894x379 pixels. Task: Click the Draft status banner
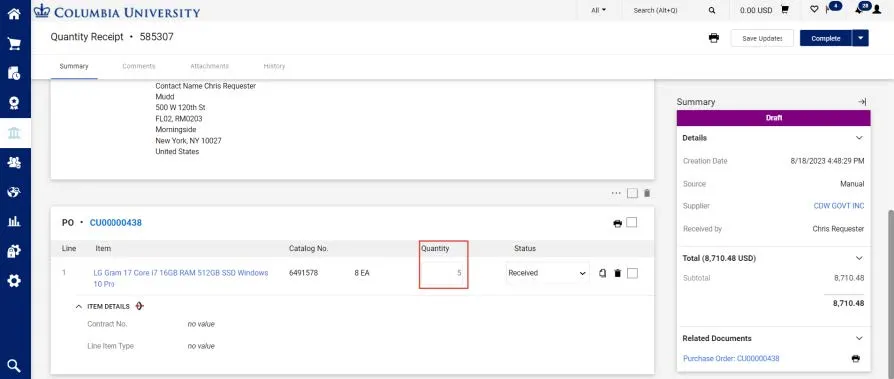coord(774,118)
